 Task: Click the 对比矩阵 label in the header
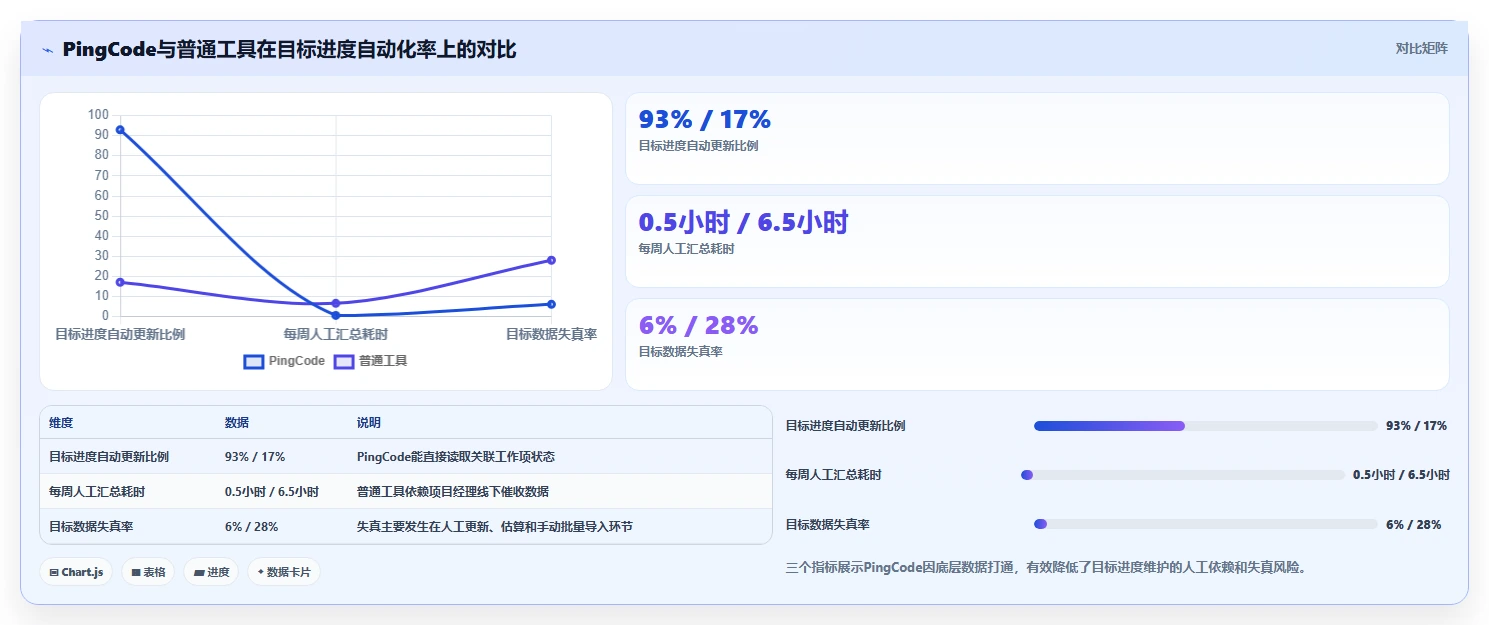click(x=1421, y=48)
